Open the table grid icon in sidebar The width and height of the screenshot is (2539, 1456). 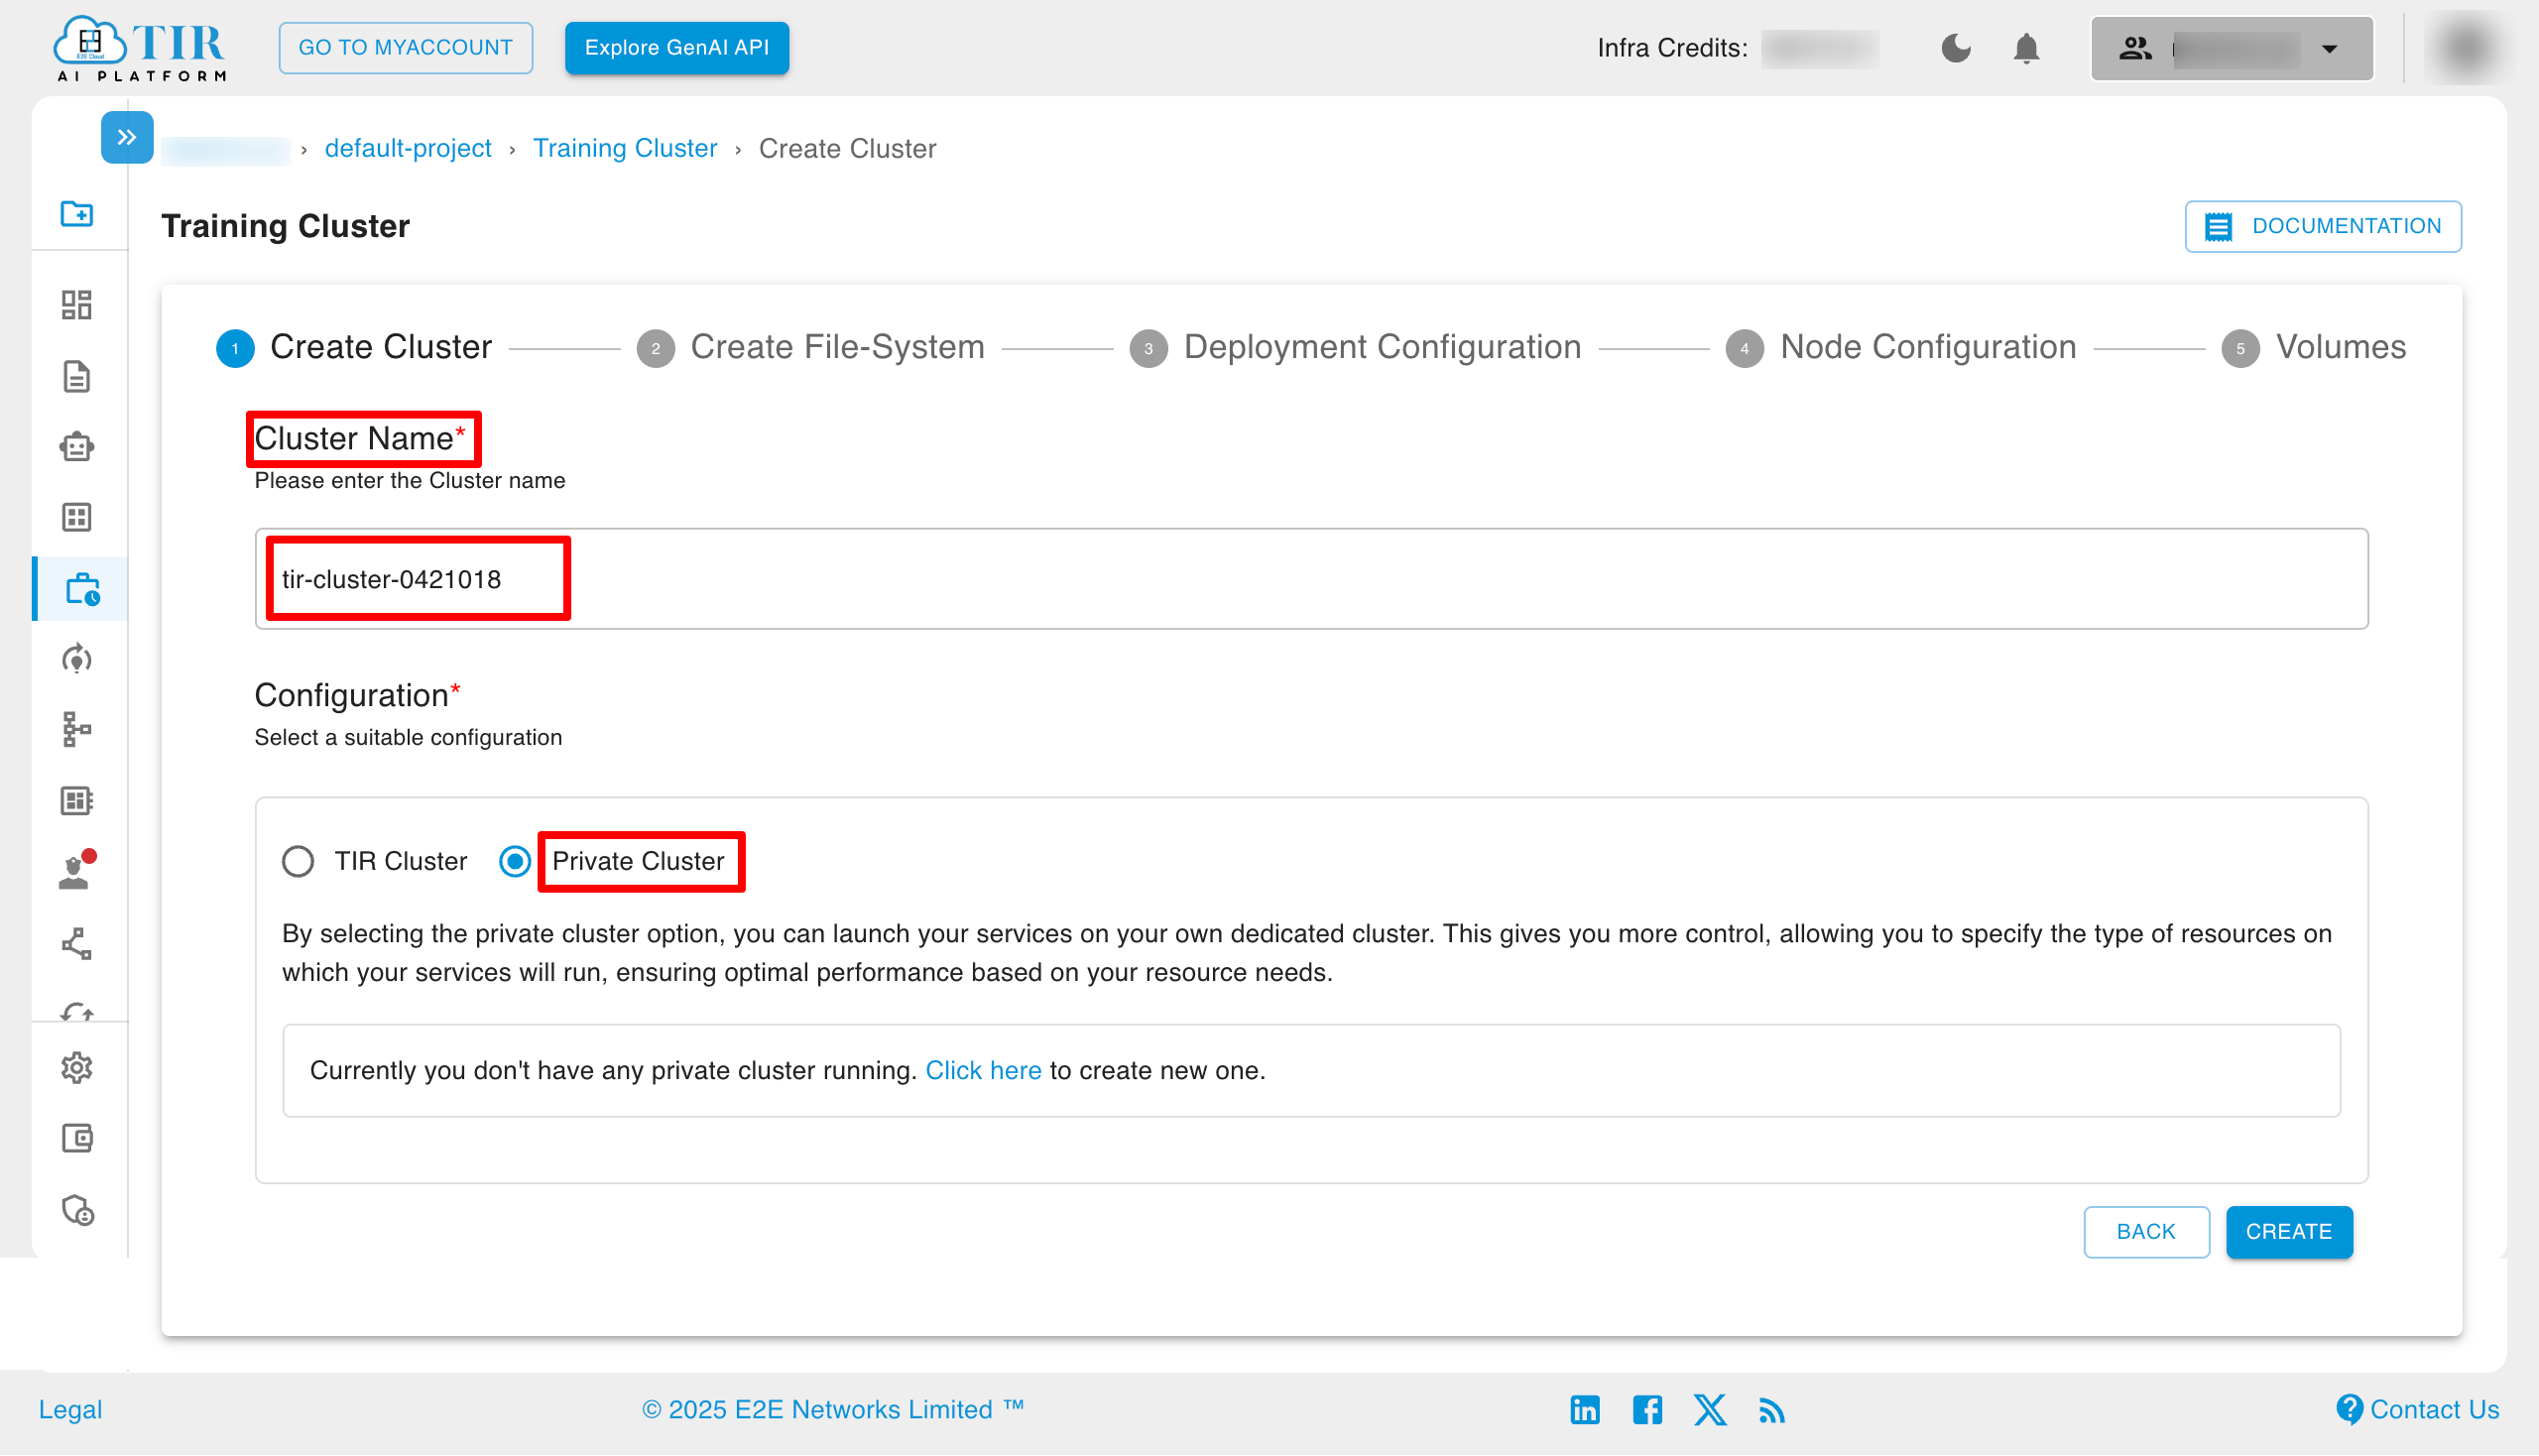pyautogui.click(x=77, y=517)
